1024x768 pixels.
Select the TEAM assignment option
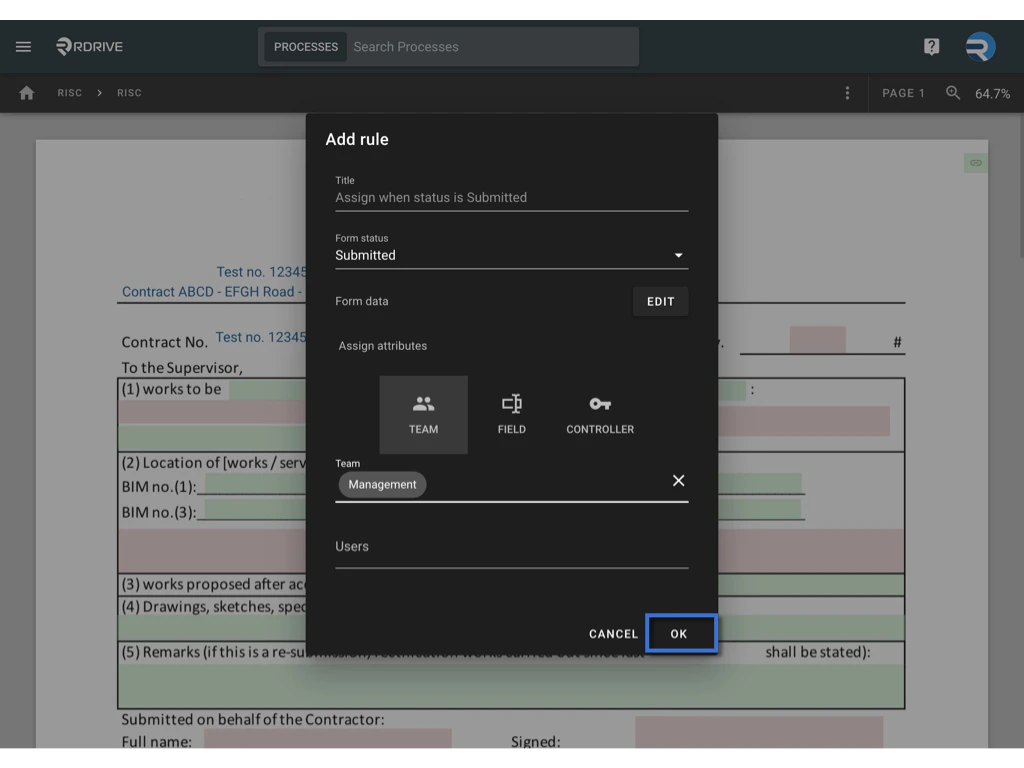coord(423,413)
